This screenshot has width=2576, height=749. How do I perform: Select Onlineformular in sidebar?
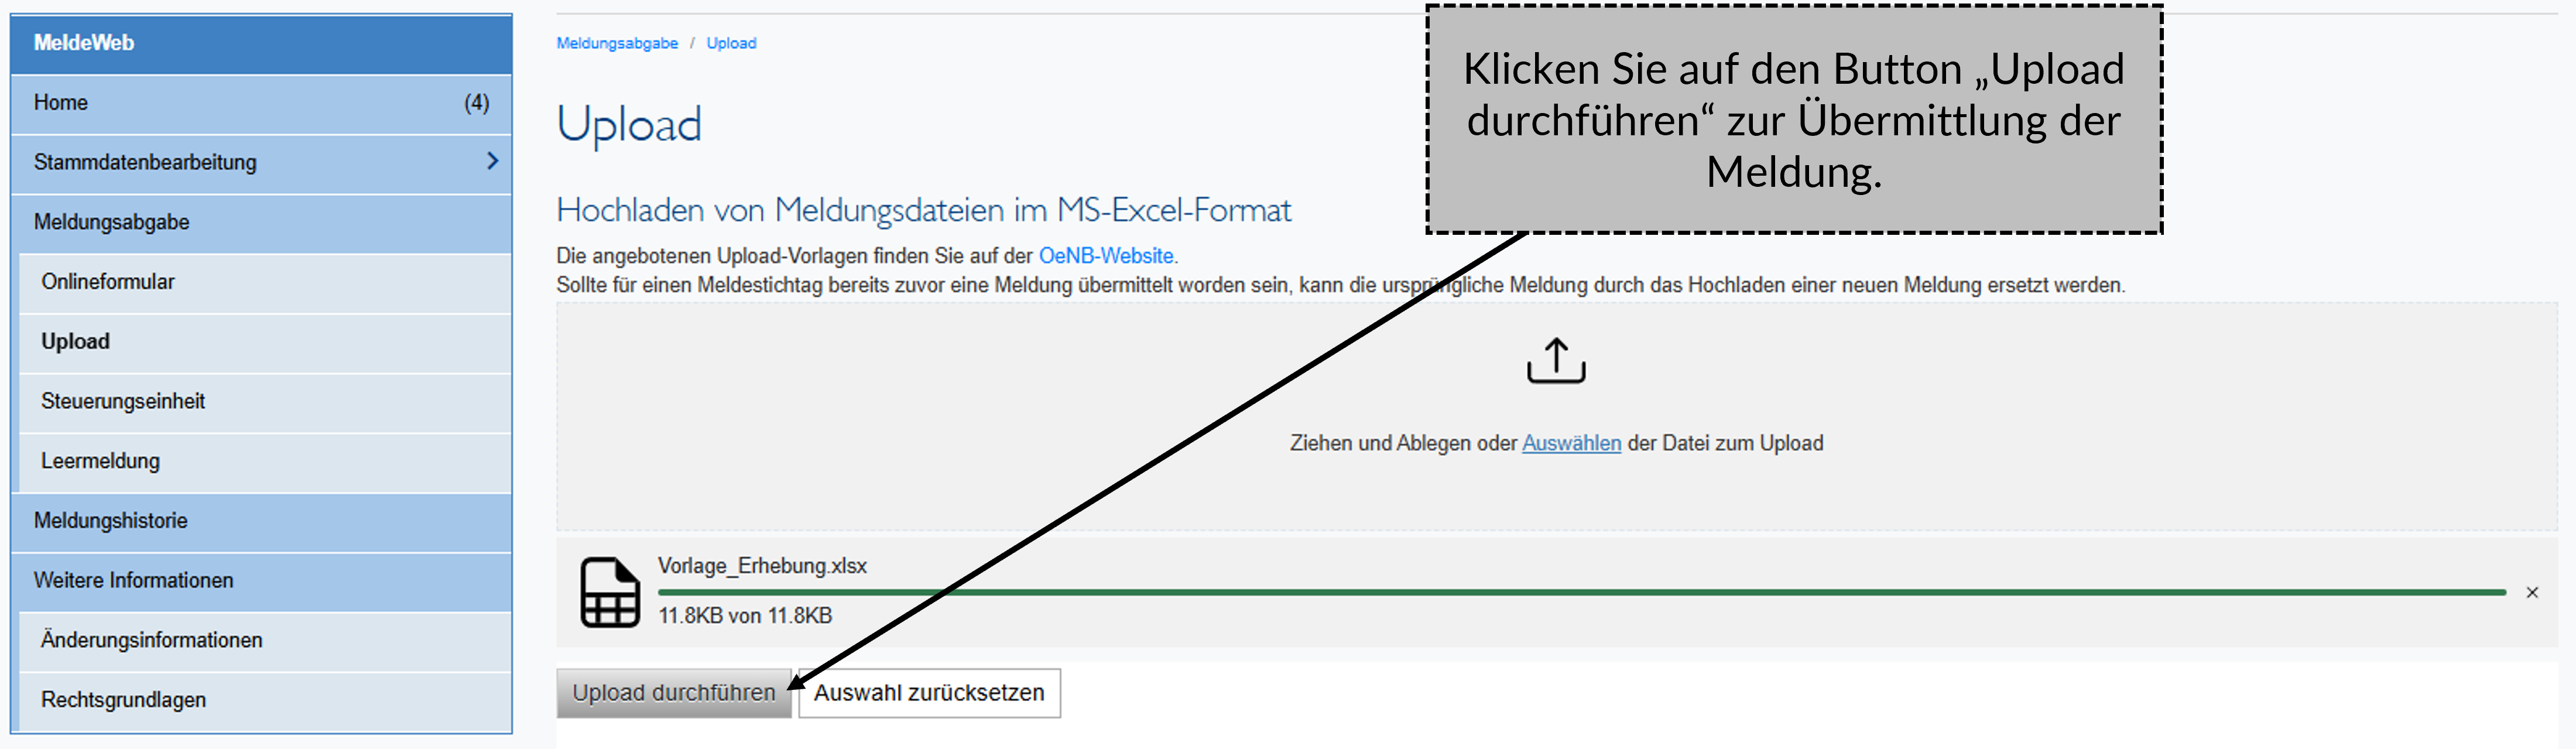coord(108,282)
